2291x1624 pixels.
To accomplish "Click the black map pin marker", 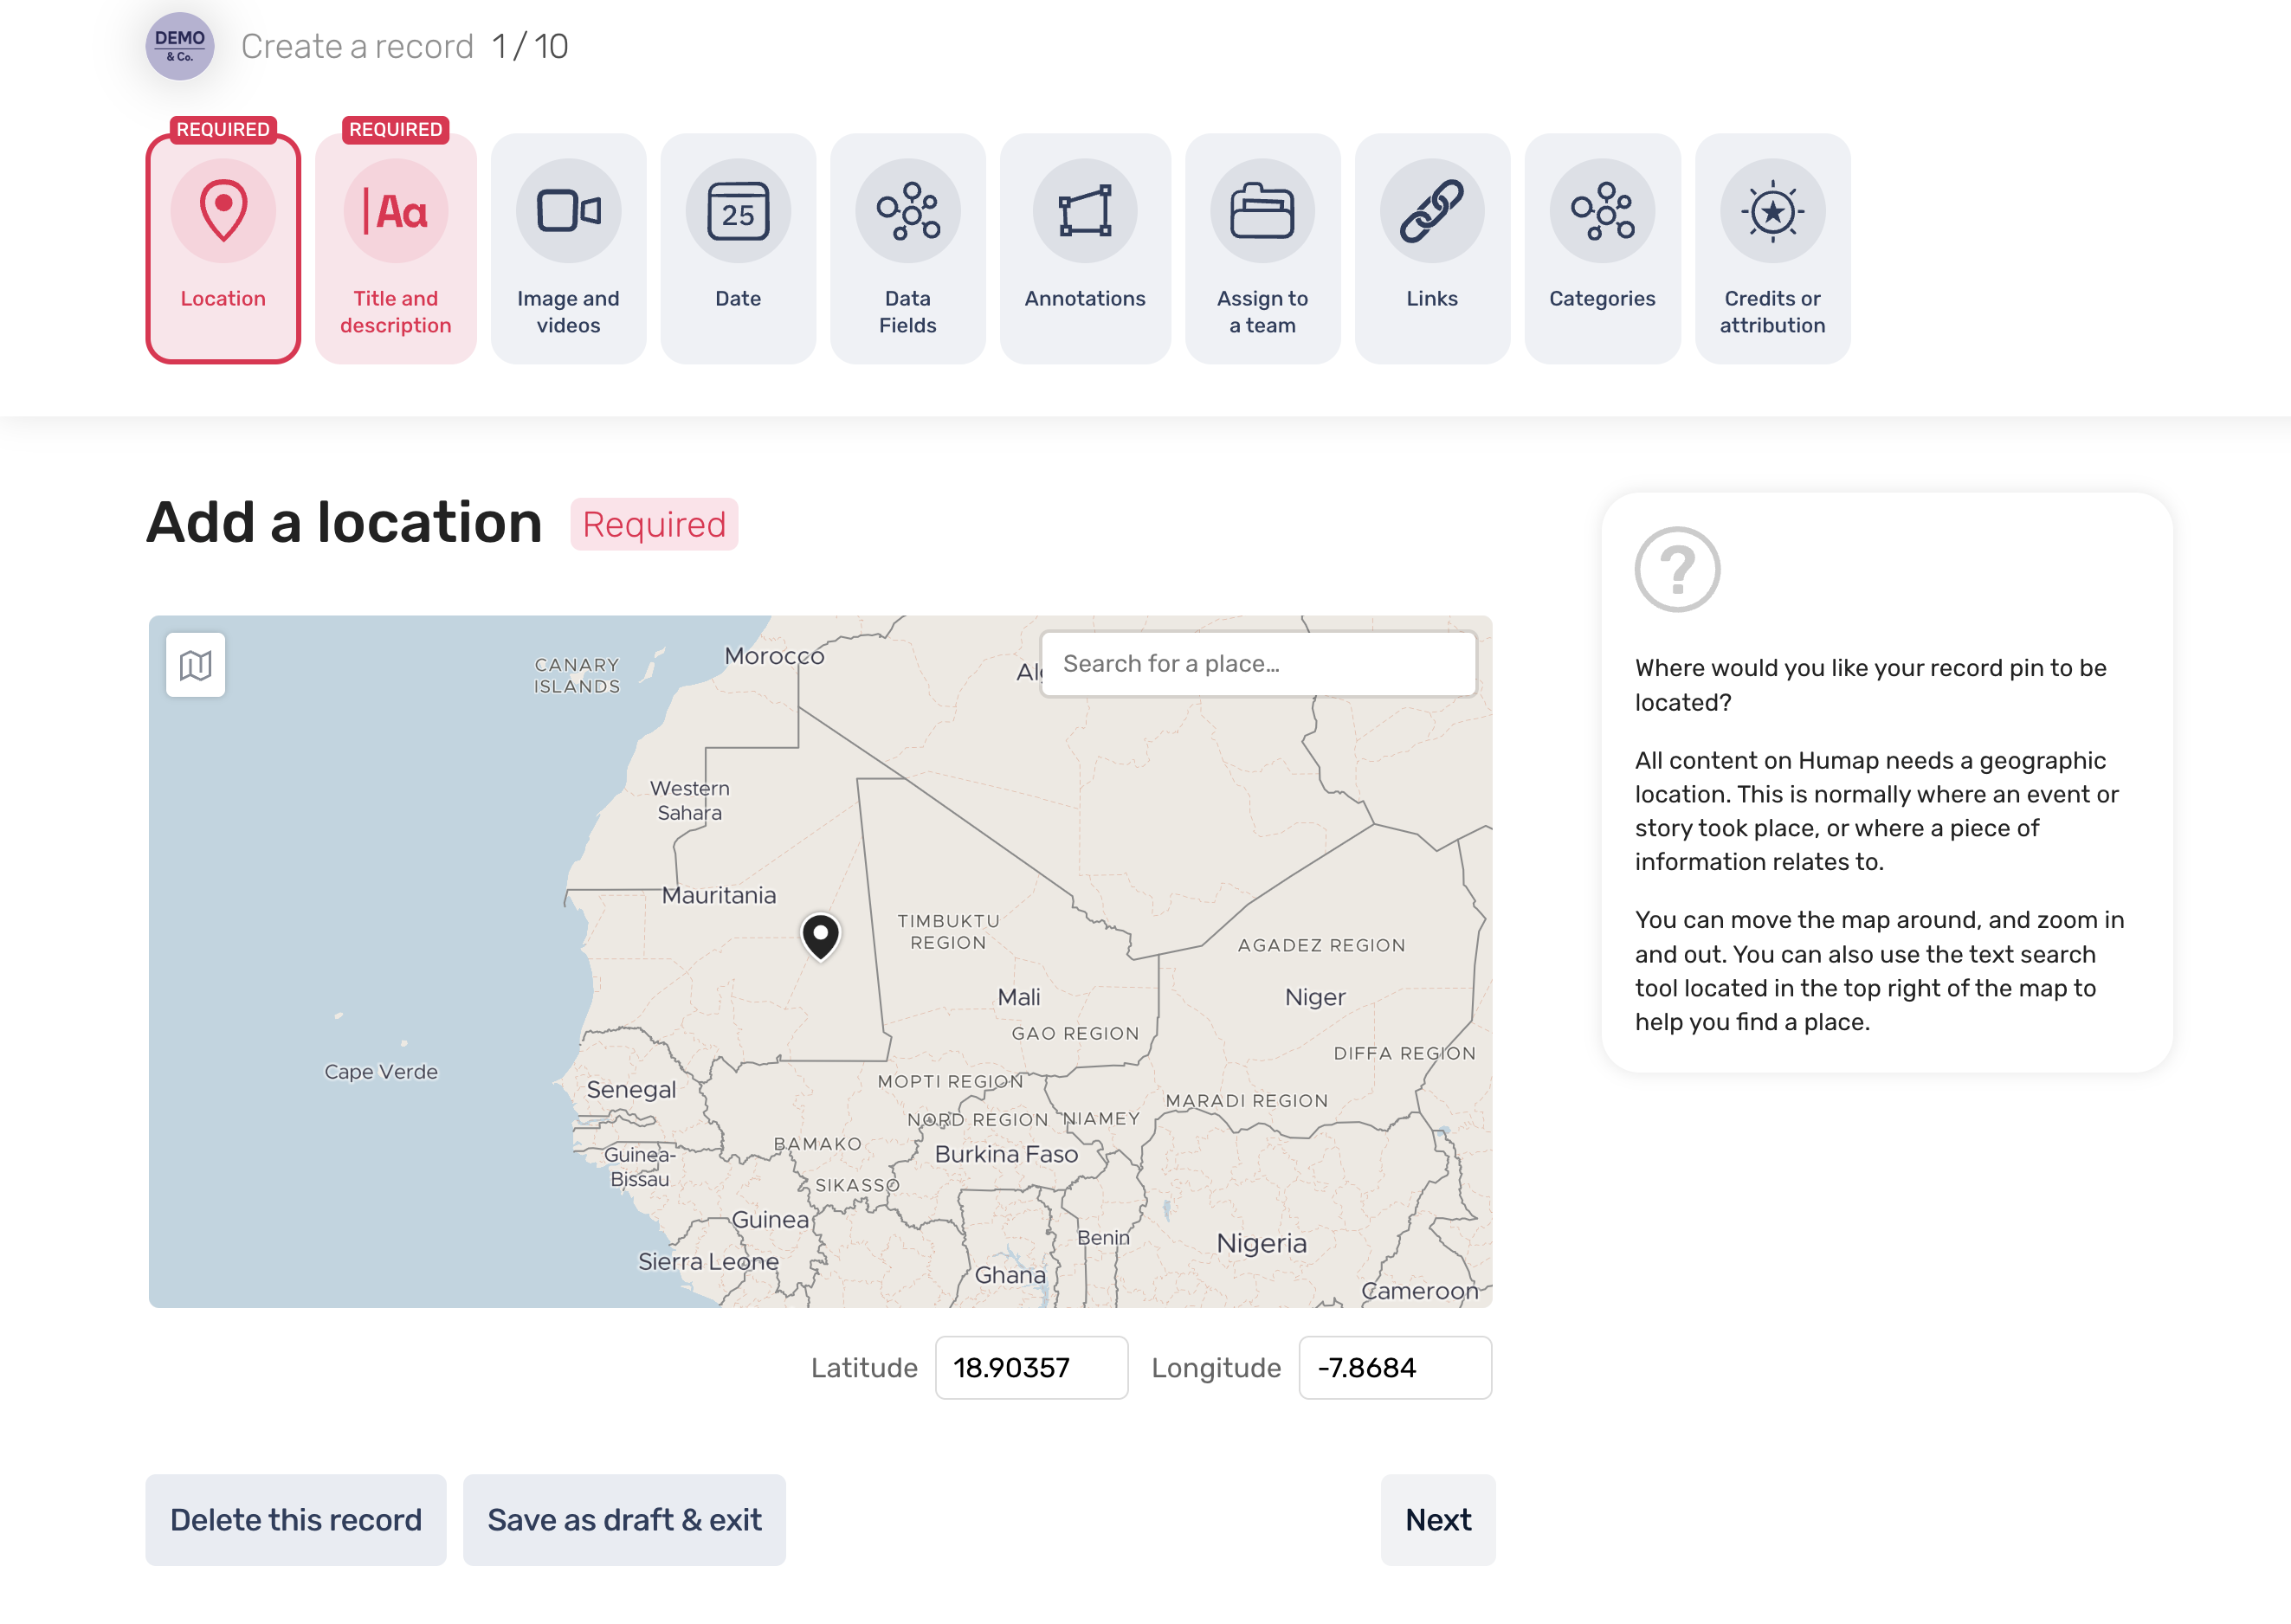I will (820, 936).
